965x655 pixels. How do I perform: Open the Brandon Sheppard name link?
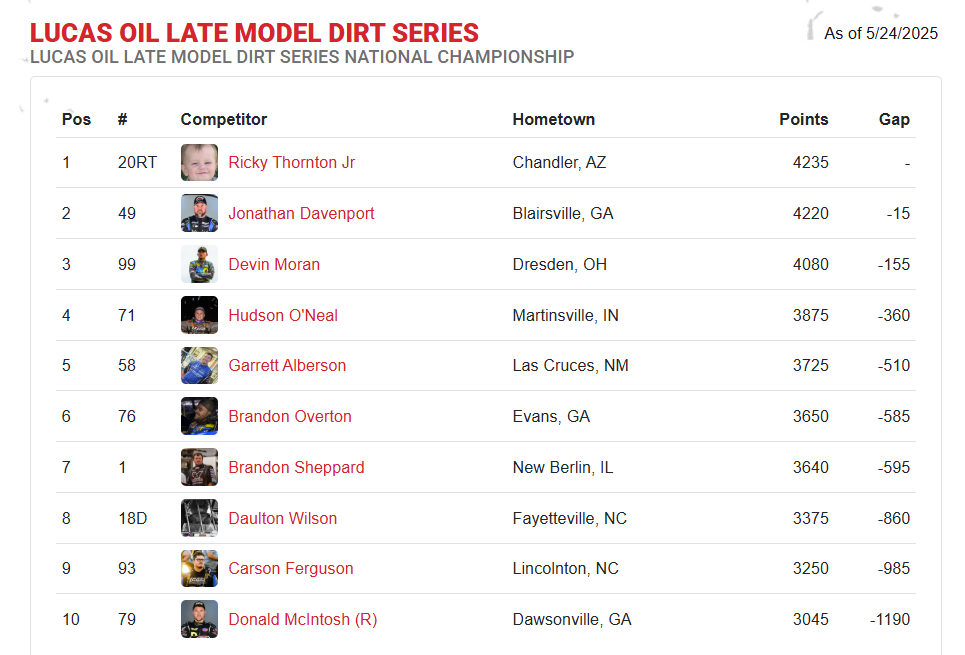coord(296,468)
